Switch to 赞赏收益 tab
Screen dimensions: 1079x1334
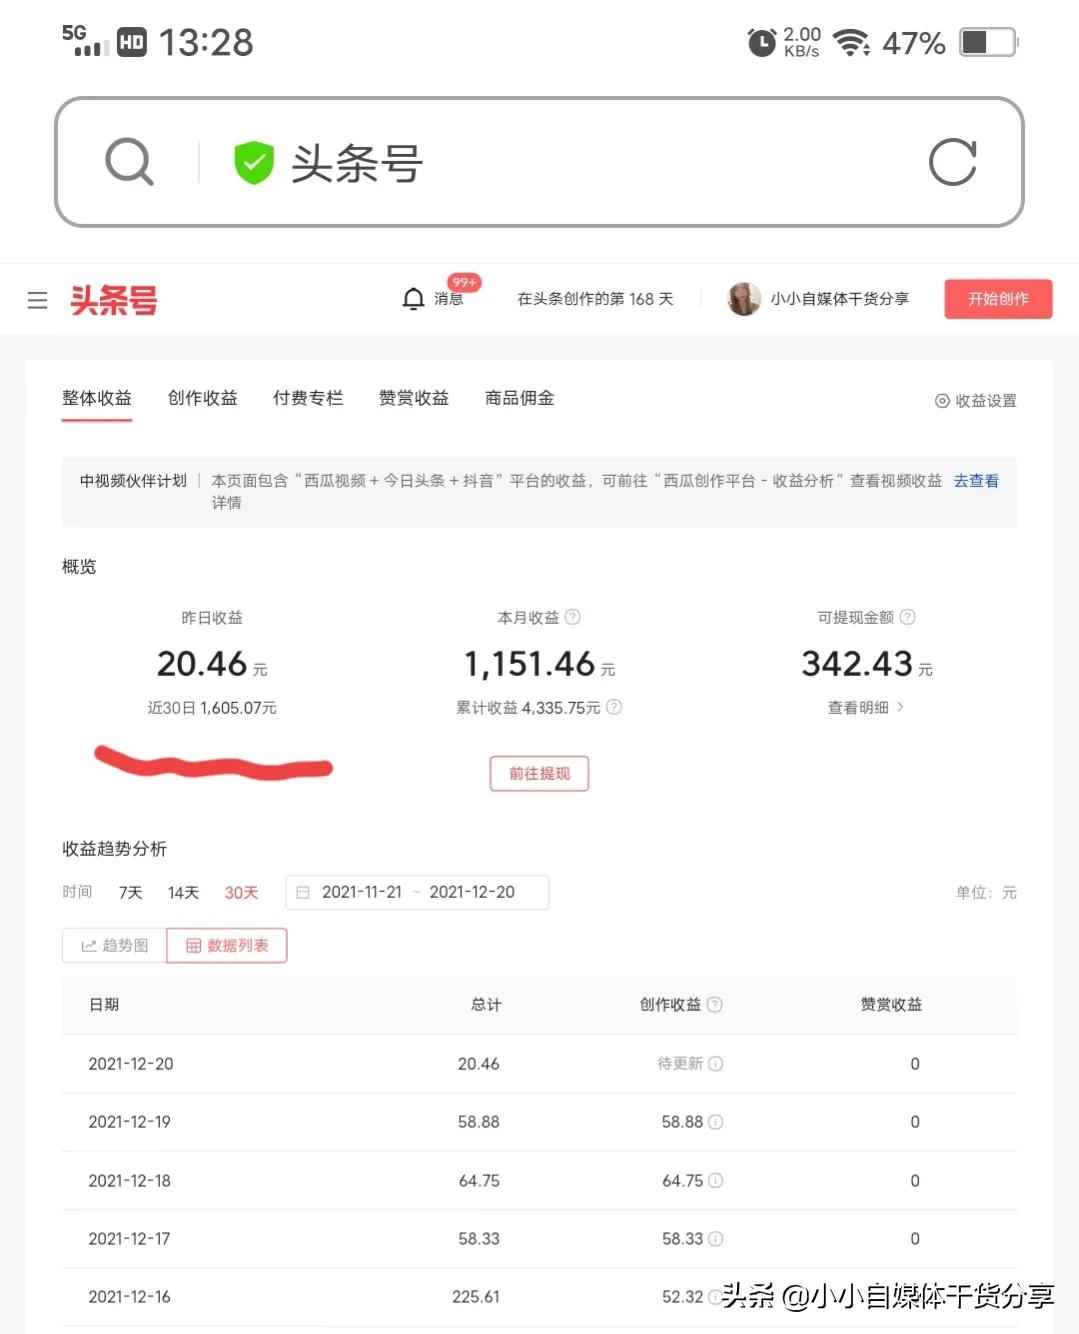click(414, 398)
